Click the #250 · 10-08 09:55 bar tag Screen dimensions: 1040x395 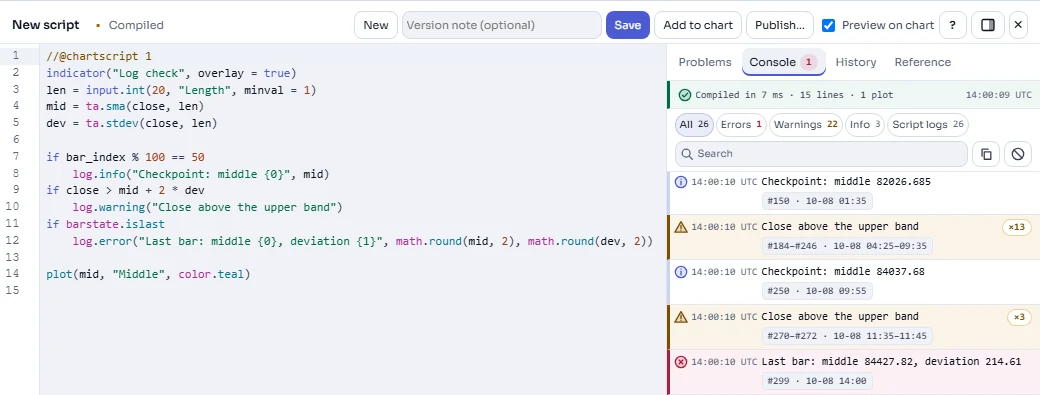point(817,291)
